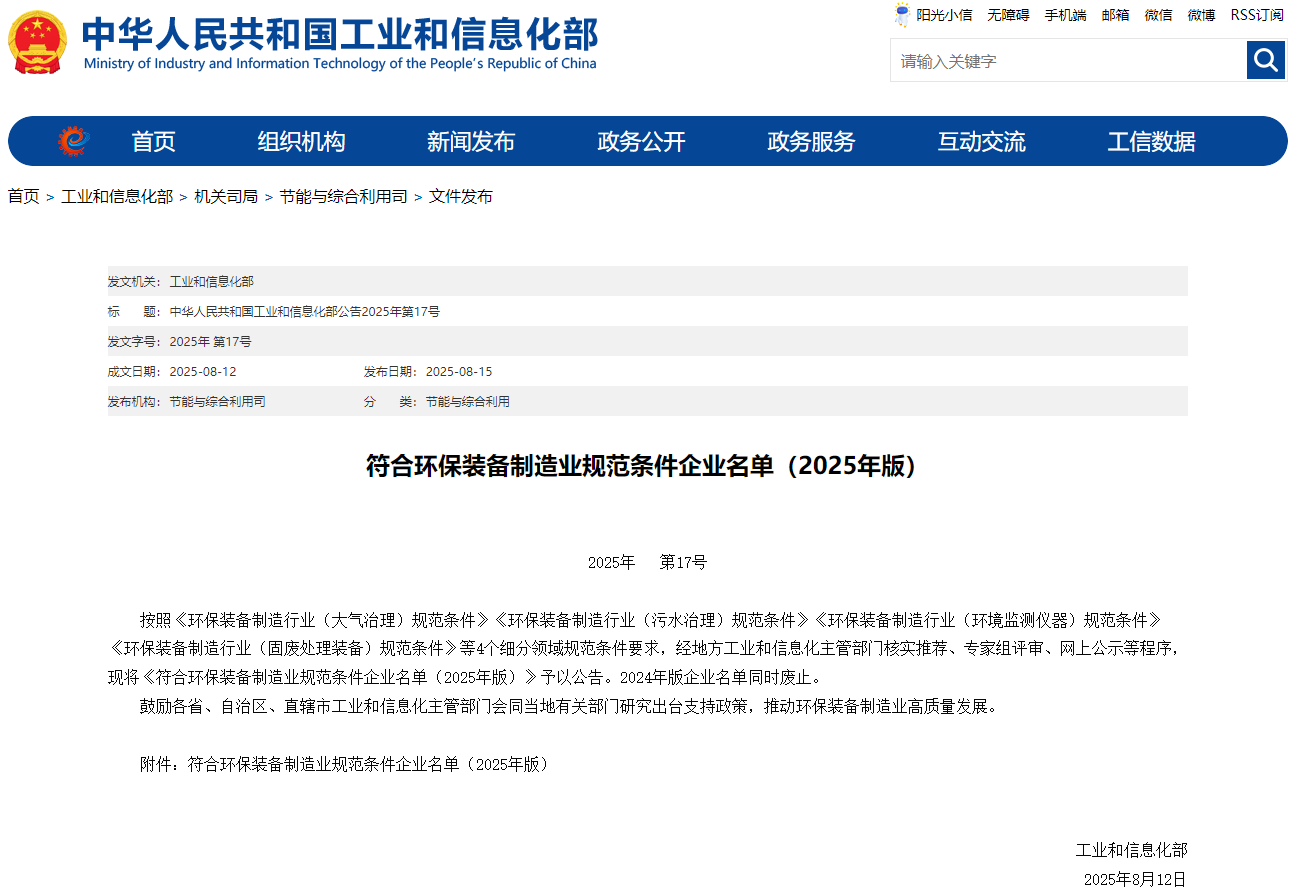Open 首页 in the blue navigation bar
This screenshot has width=1294, height=889.
click(x=154, y=141)
